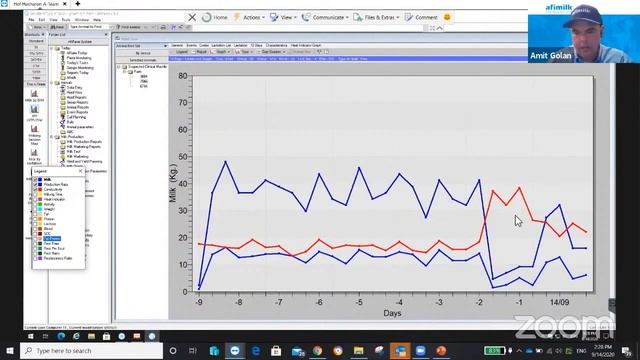
Task: Switch to the Events tab
Action: point(191,45)
